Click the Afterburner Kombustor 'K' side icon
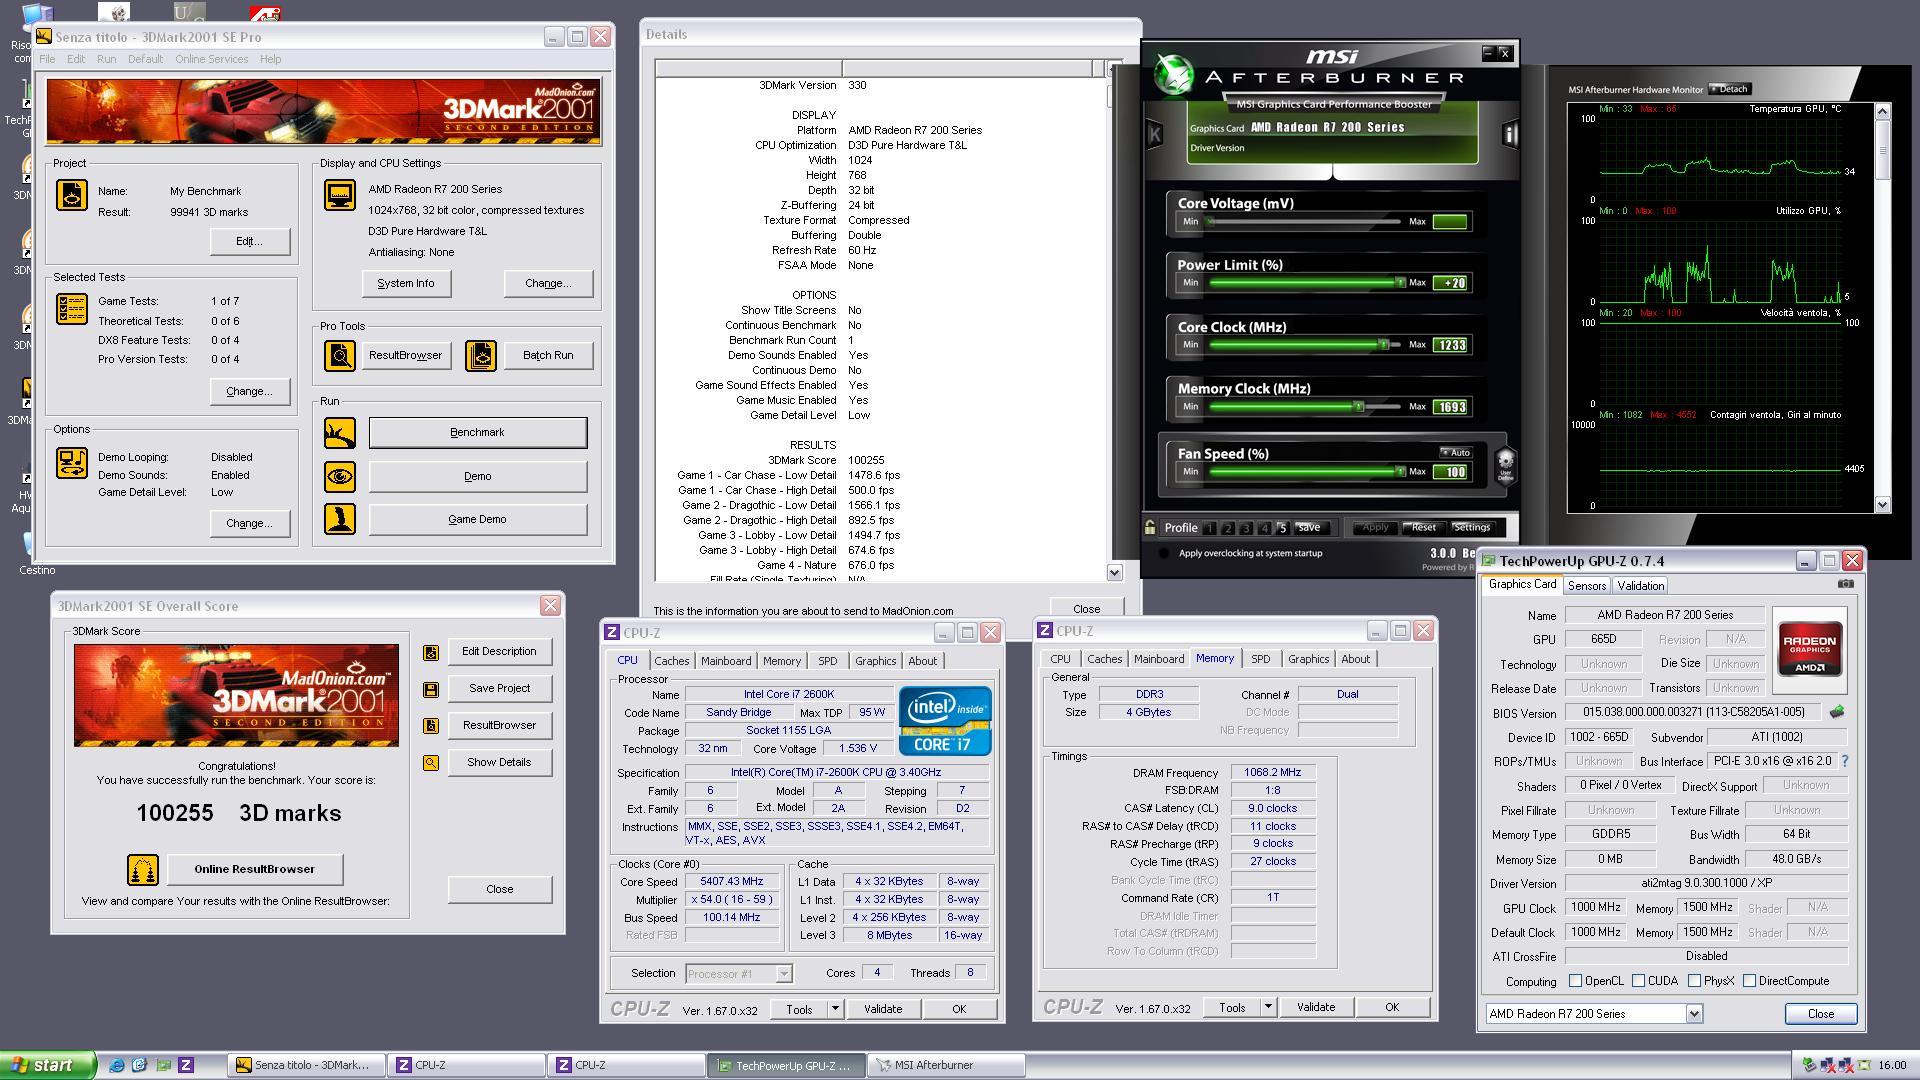 [x=1154, y=134]
